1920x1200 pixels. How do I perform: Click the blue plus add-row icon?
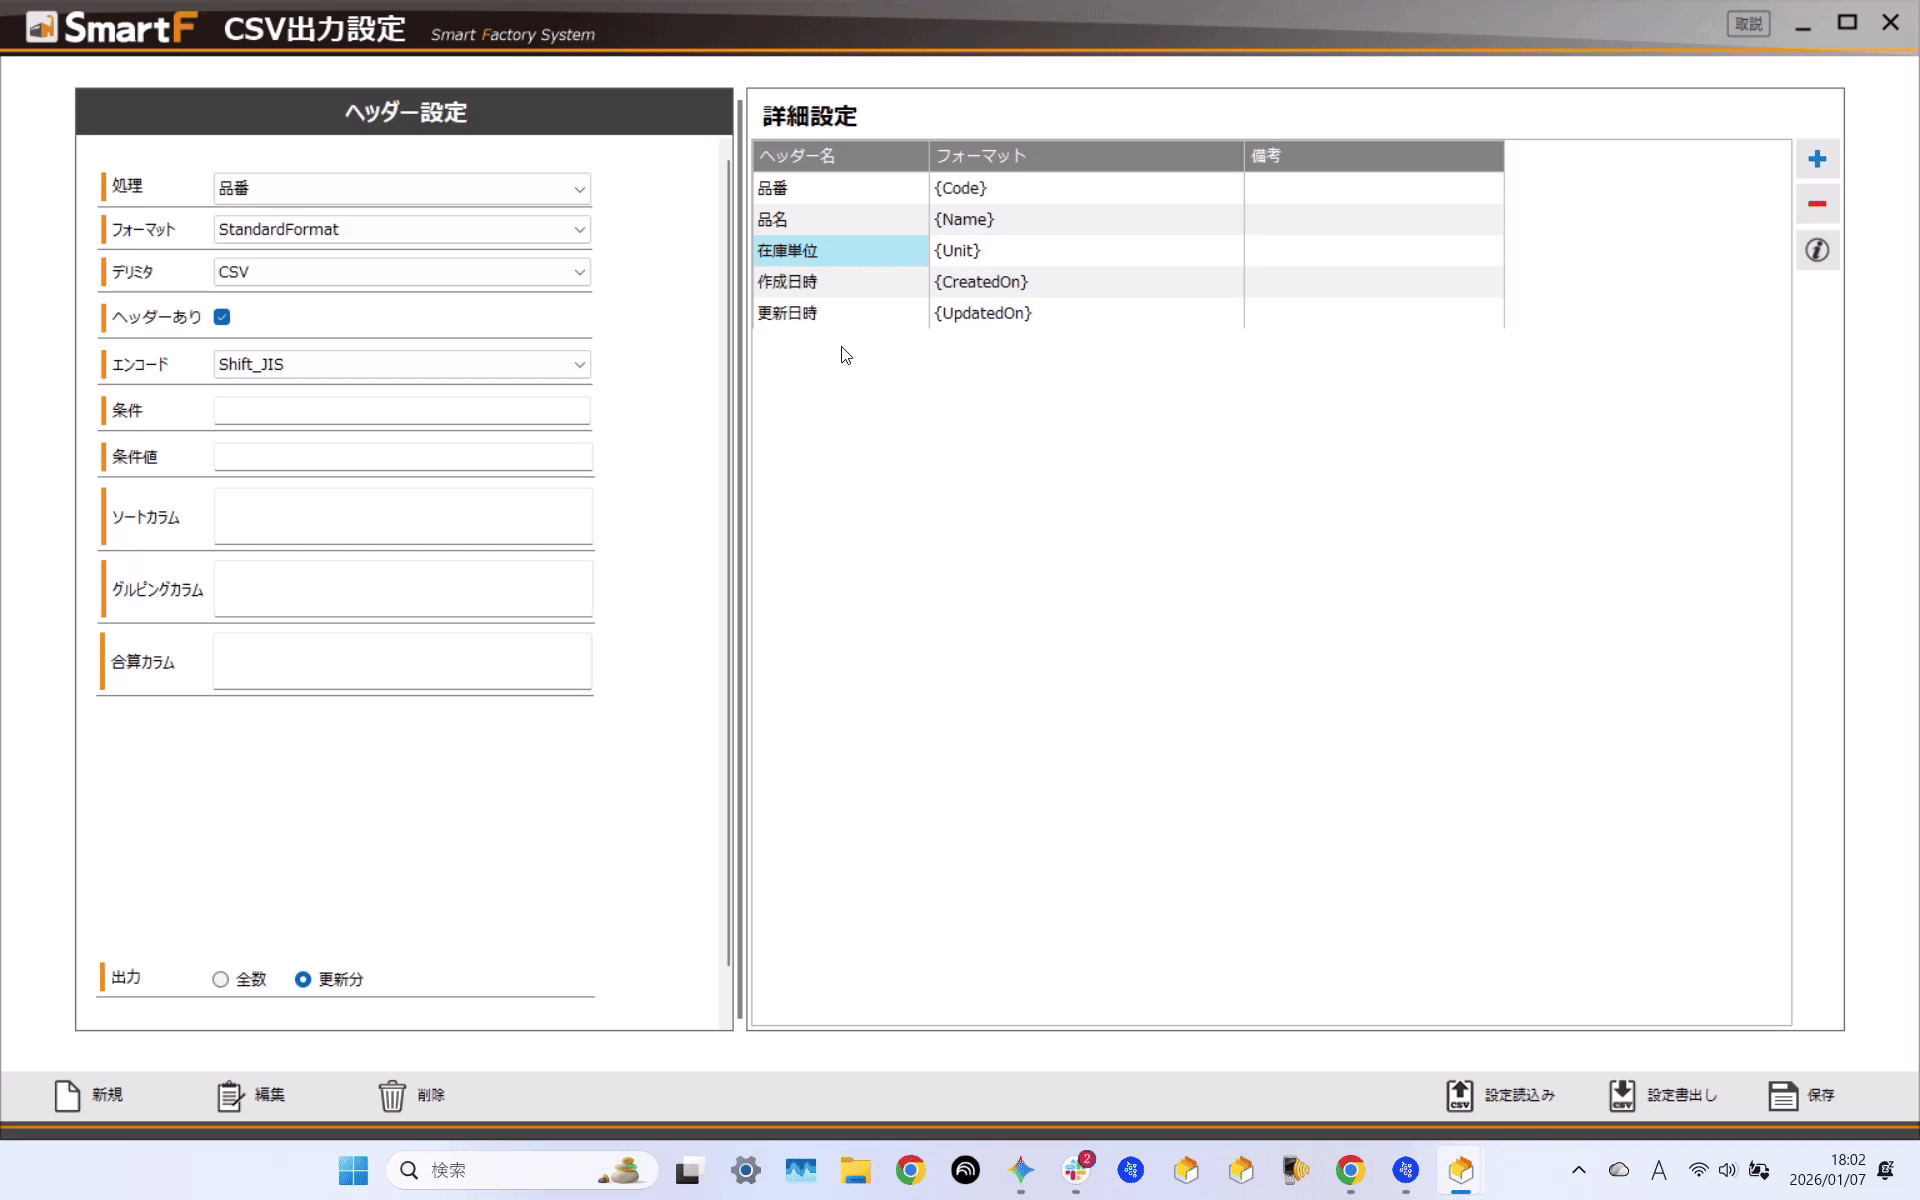[1817, 159]
